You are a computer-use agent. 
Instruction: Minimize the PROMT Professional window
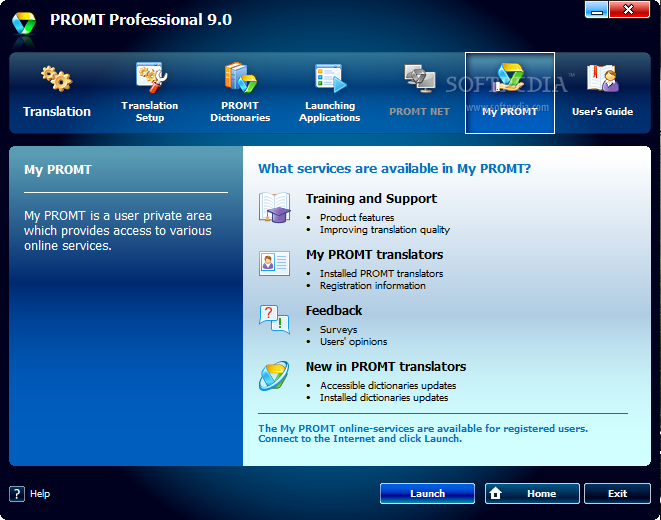coord(597,9)
